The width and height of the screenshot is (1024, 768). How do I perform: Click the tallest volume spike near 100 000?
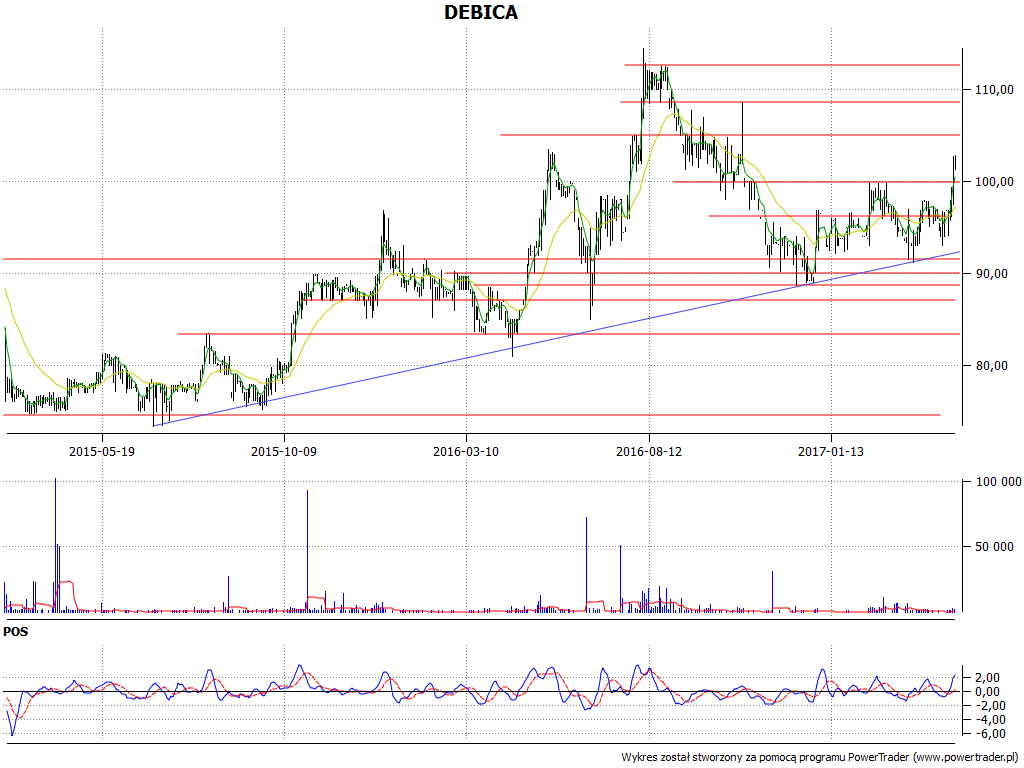coord(56,545)
